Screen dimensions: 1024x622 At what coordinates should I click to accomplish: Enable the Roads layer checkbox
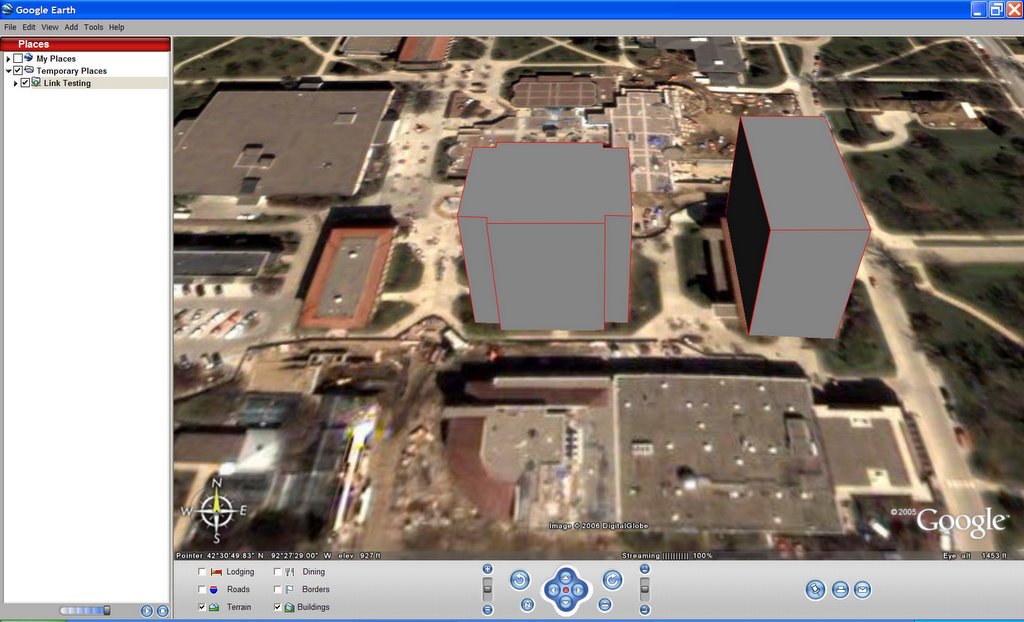tap(202, 589)
